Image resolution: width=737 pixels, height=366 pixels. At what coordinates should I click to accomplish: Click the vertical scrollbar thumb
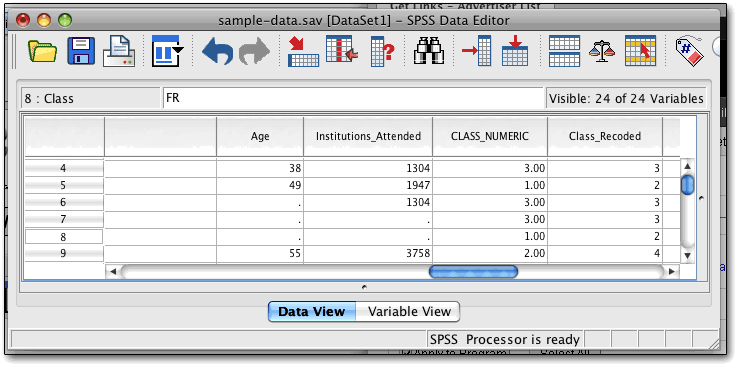tap(687, 184)
